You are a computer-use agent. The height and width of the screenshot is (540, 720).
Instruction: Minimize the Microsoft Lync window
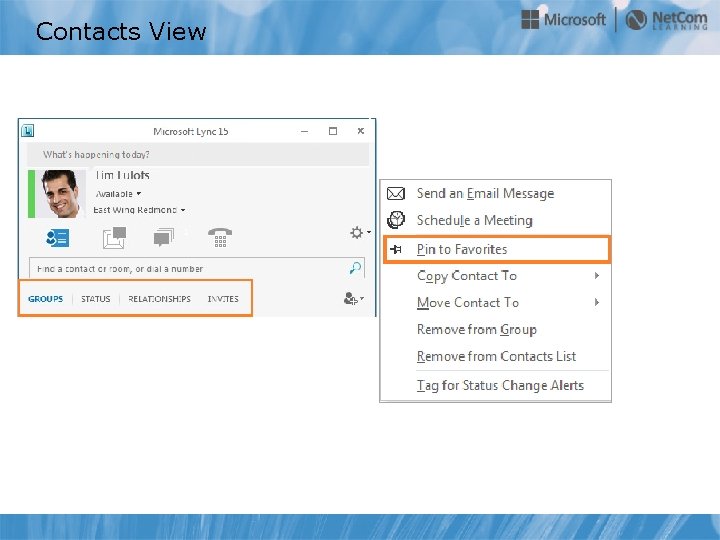coord(304,131)
